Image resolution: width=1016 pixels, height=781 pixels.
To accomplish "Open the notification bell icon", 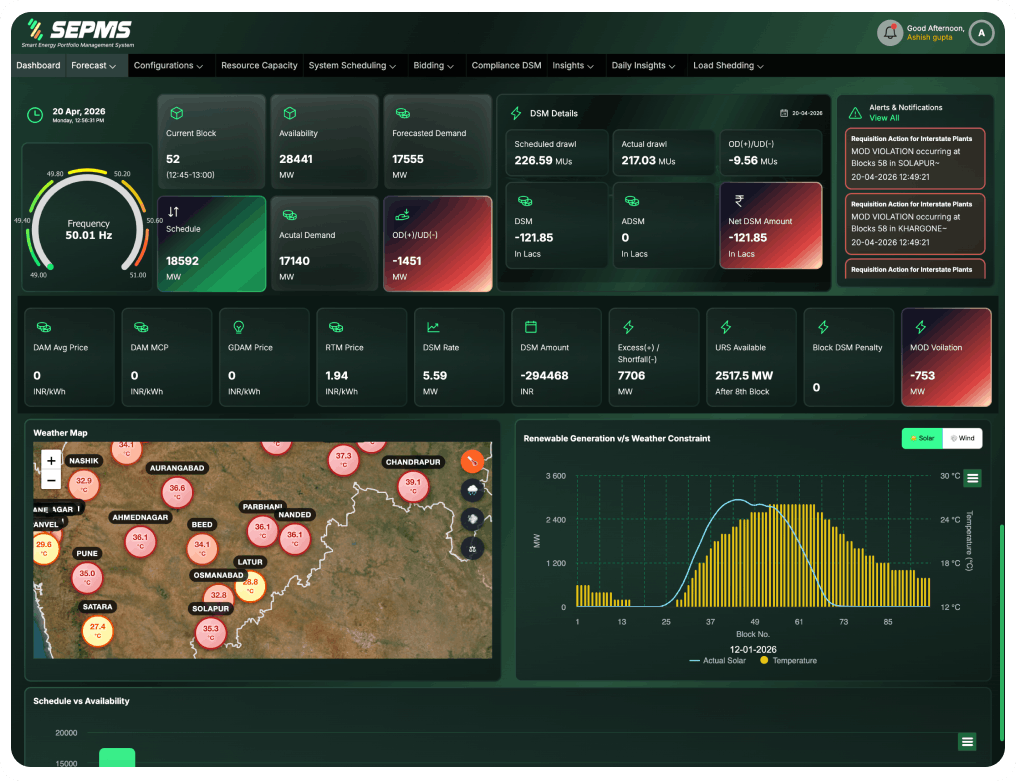I will [x=890, y=32].
